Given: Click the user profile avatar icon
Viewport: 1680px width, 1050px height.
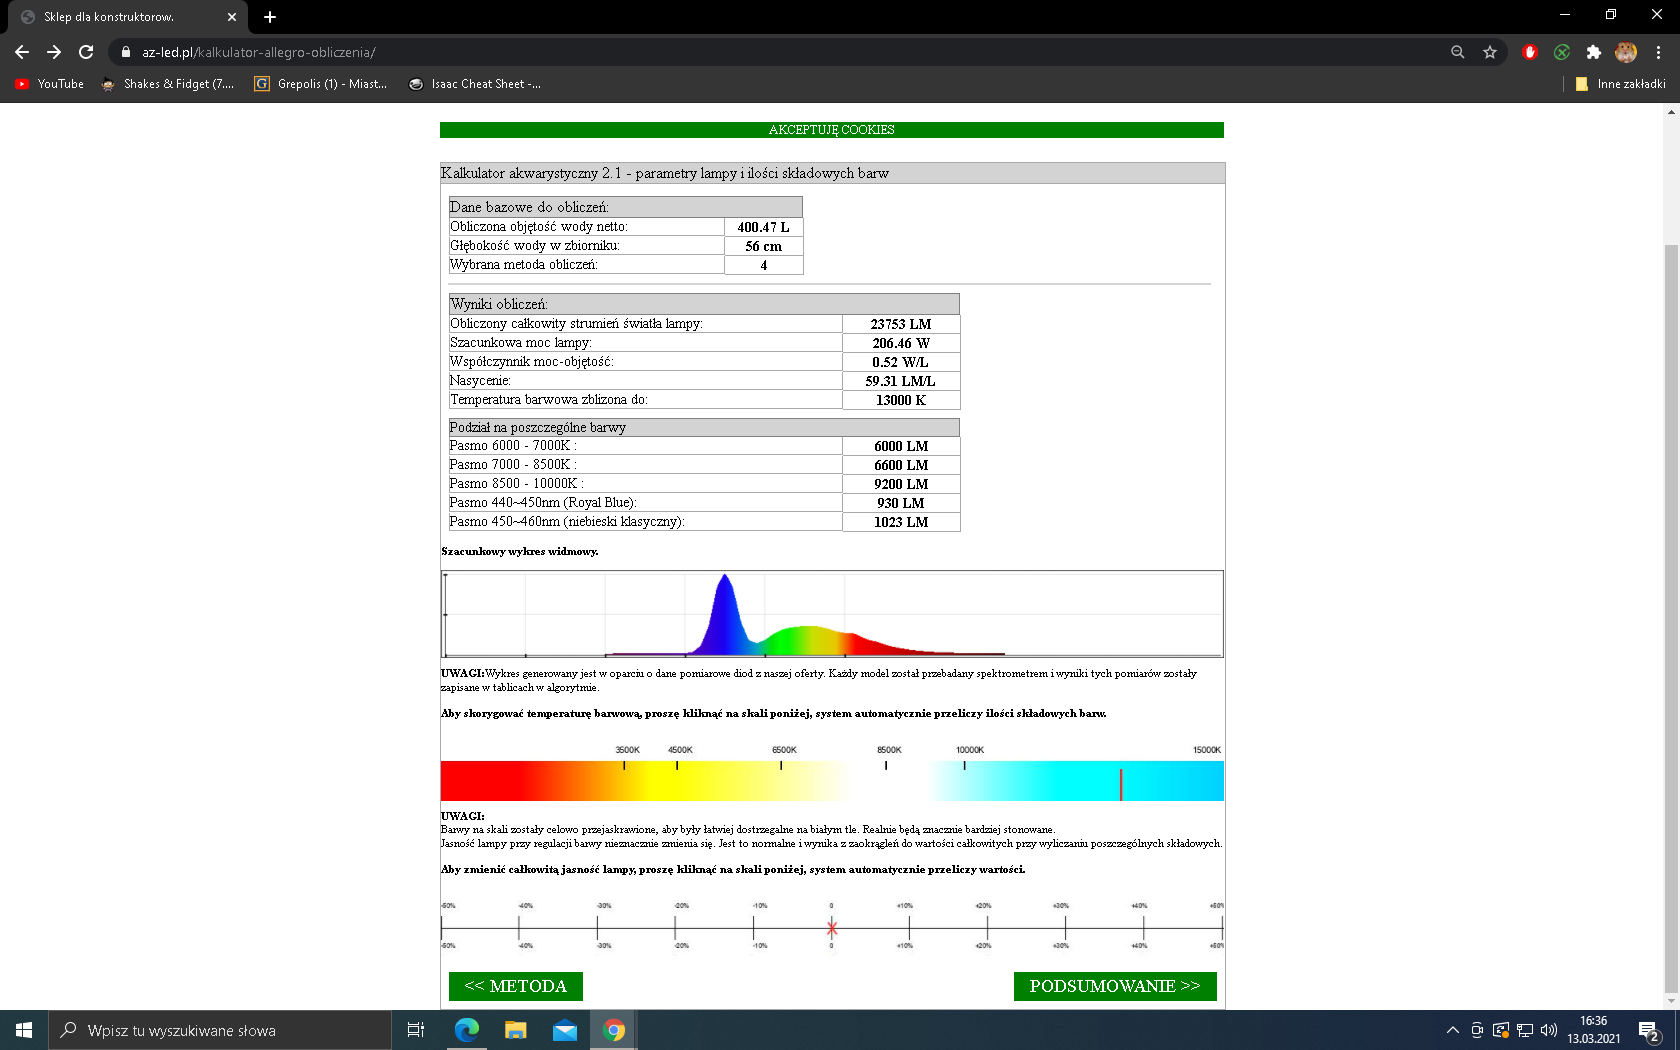Looking at the screenshot, I should (1626, 52).
